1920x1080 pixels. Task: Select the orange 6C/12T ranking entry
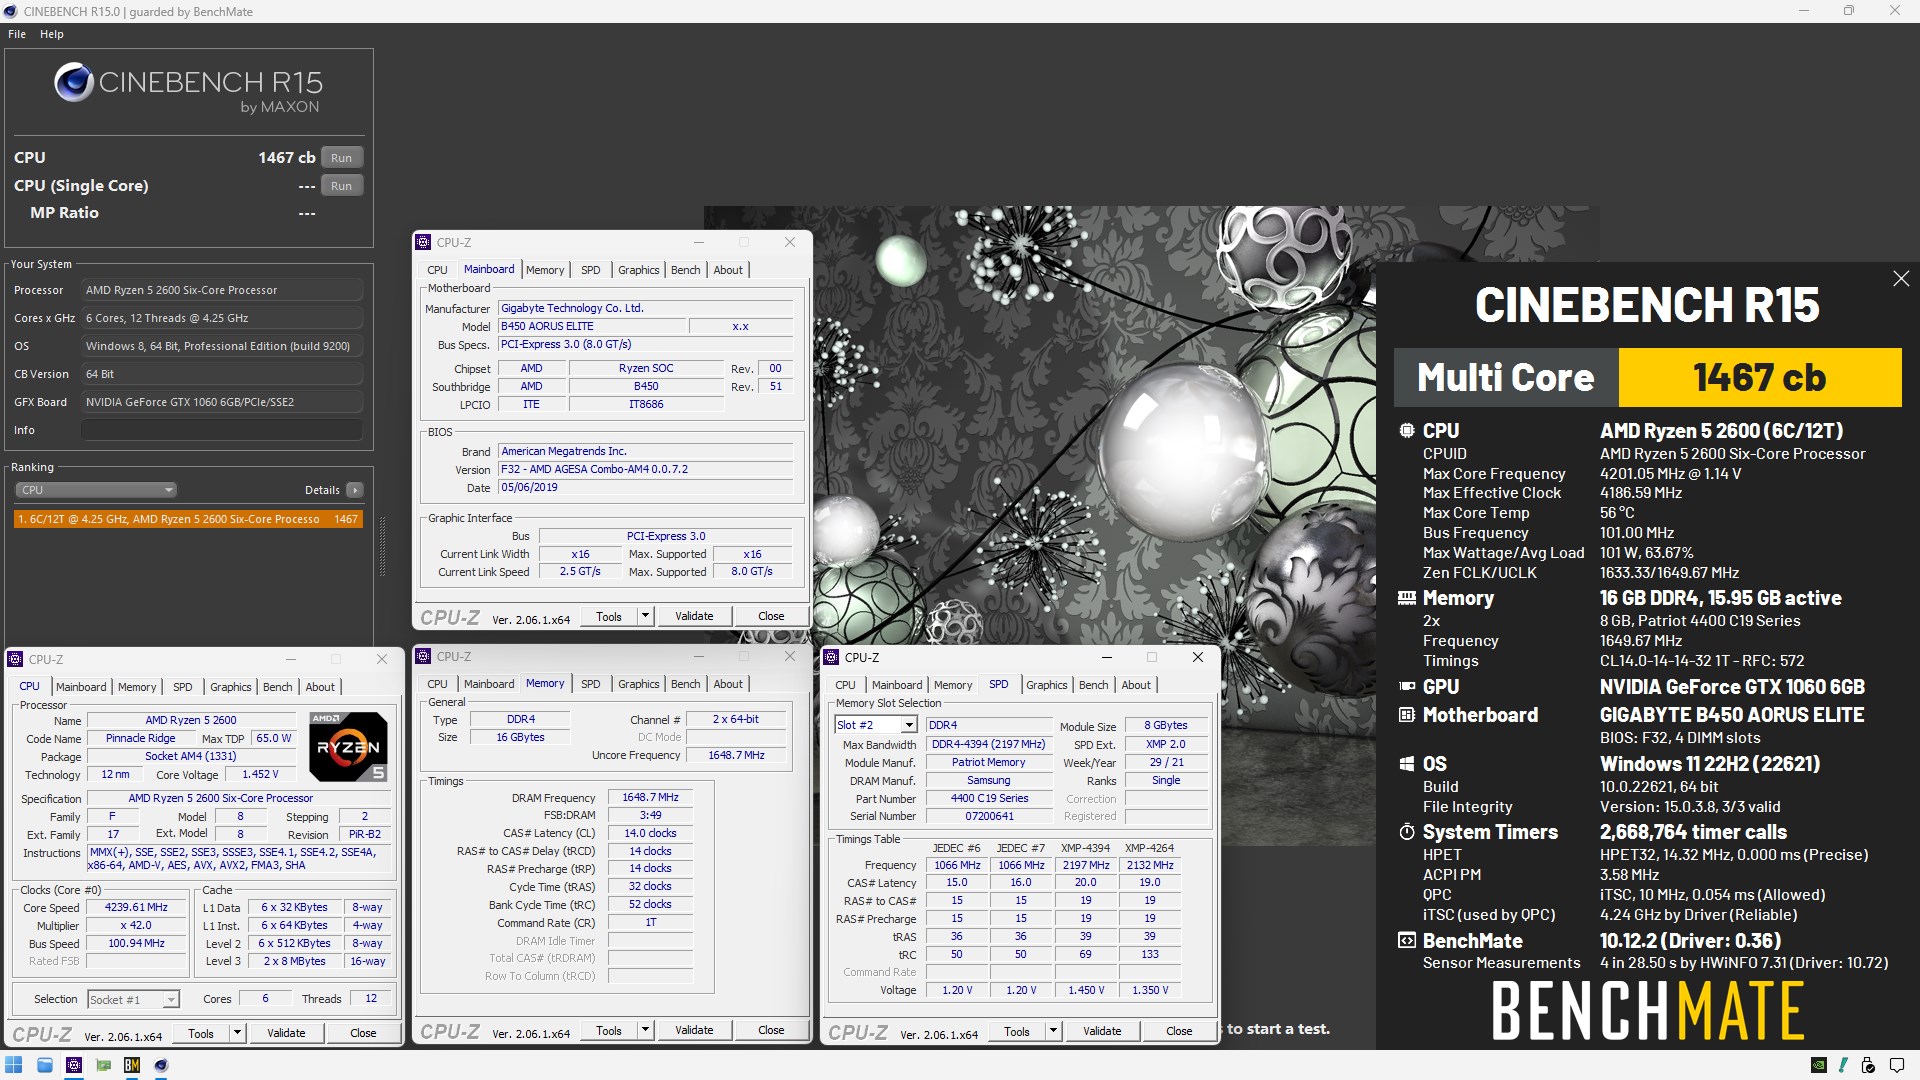(188, 519)
